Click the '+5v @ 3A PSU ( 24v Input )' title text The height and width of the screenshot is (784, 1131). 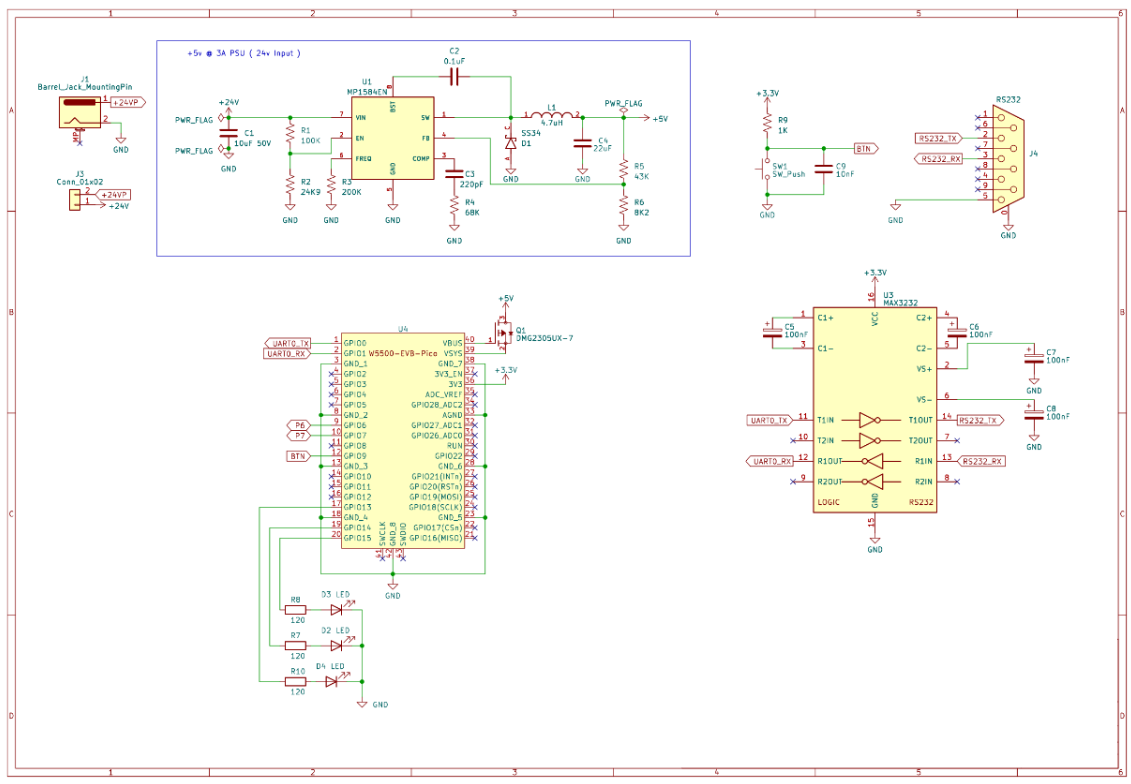tap(244, 53)
